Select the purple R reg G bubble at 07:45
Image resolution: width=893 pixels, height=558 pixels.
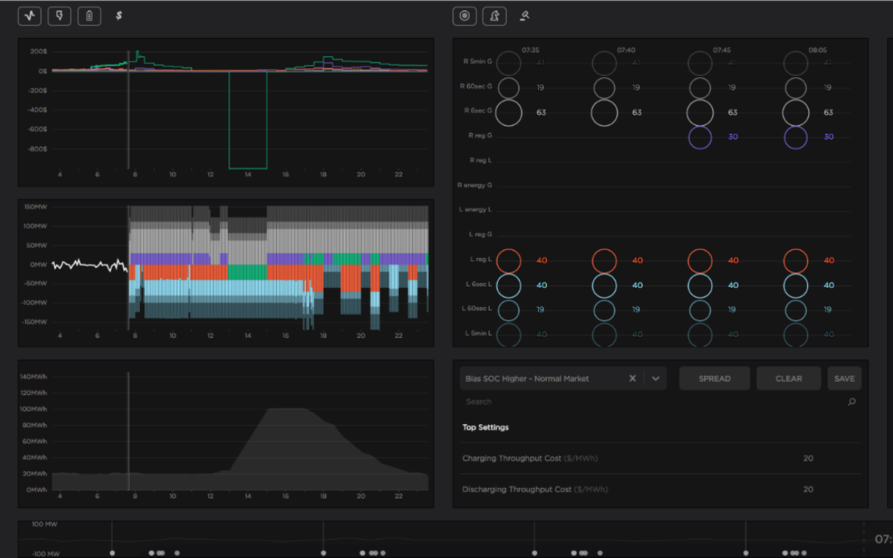click(700, 137)
